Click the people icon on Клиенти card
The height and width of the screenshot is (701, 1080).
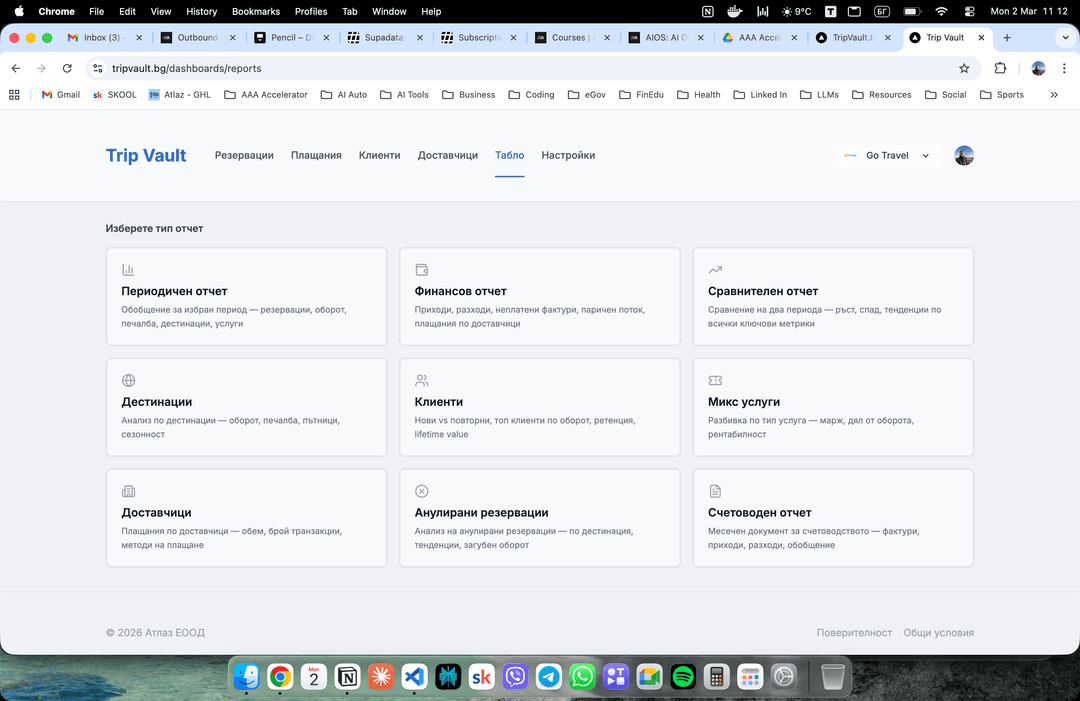(421, 380)
